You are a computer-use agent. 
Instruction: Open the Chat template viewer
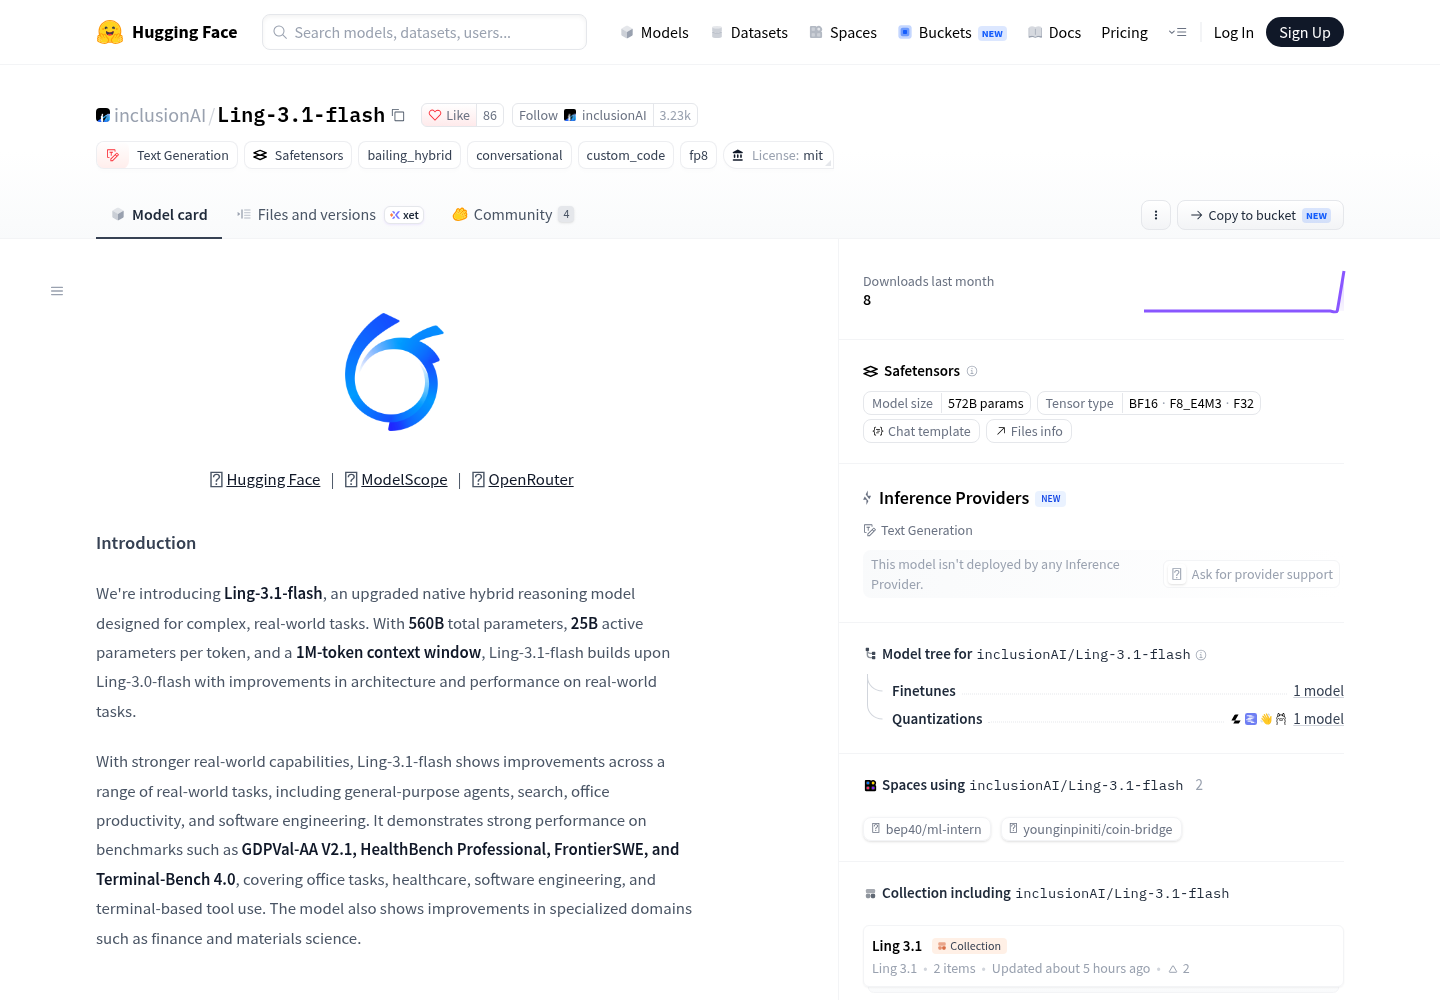[921, 431]
